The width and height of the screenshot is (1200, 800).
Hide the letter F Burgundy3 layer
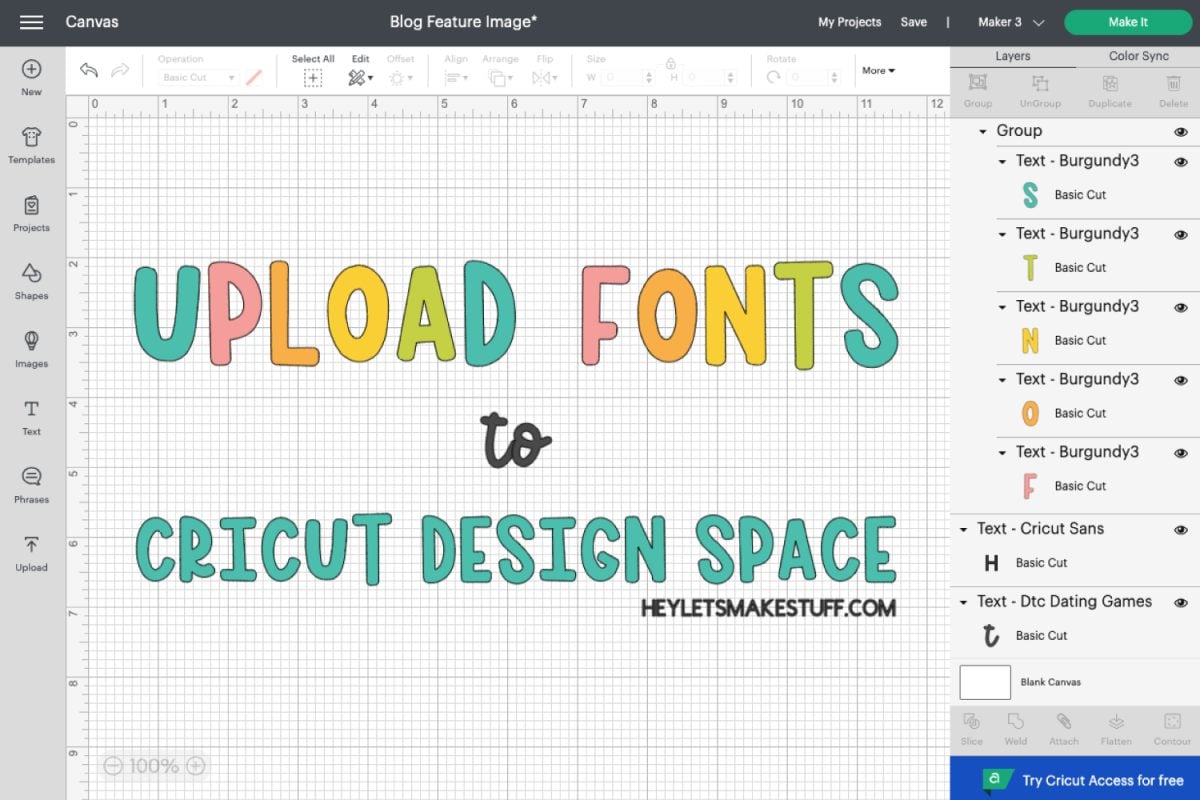point(1181,453)
